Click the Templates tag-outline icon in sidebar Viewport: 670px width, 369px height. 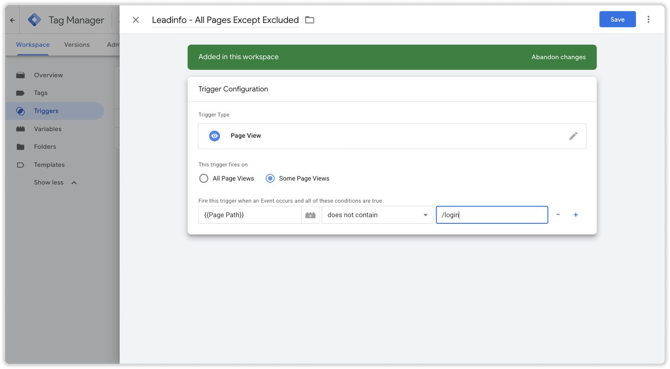point(21,165)
